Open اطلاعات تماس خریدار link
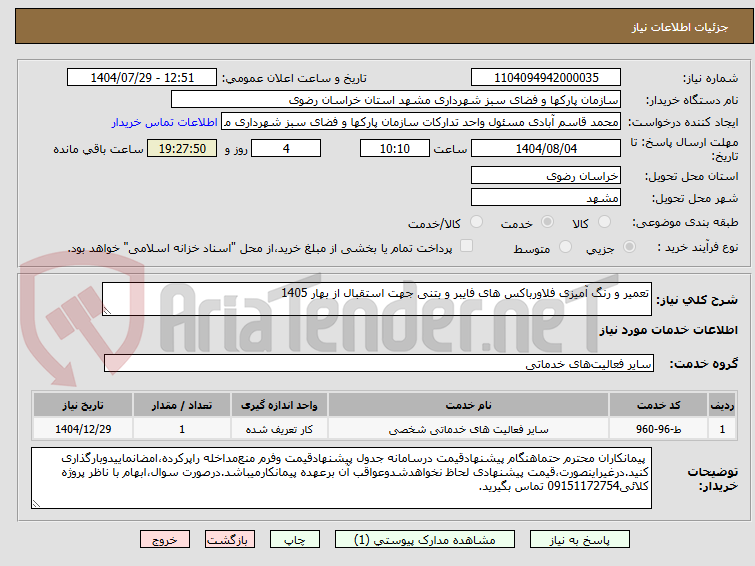This screenshot has width=755, height=566. point(165,122)
